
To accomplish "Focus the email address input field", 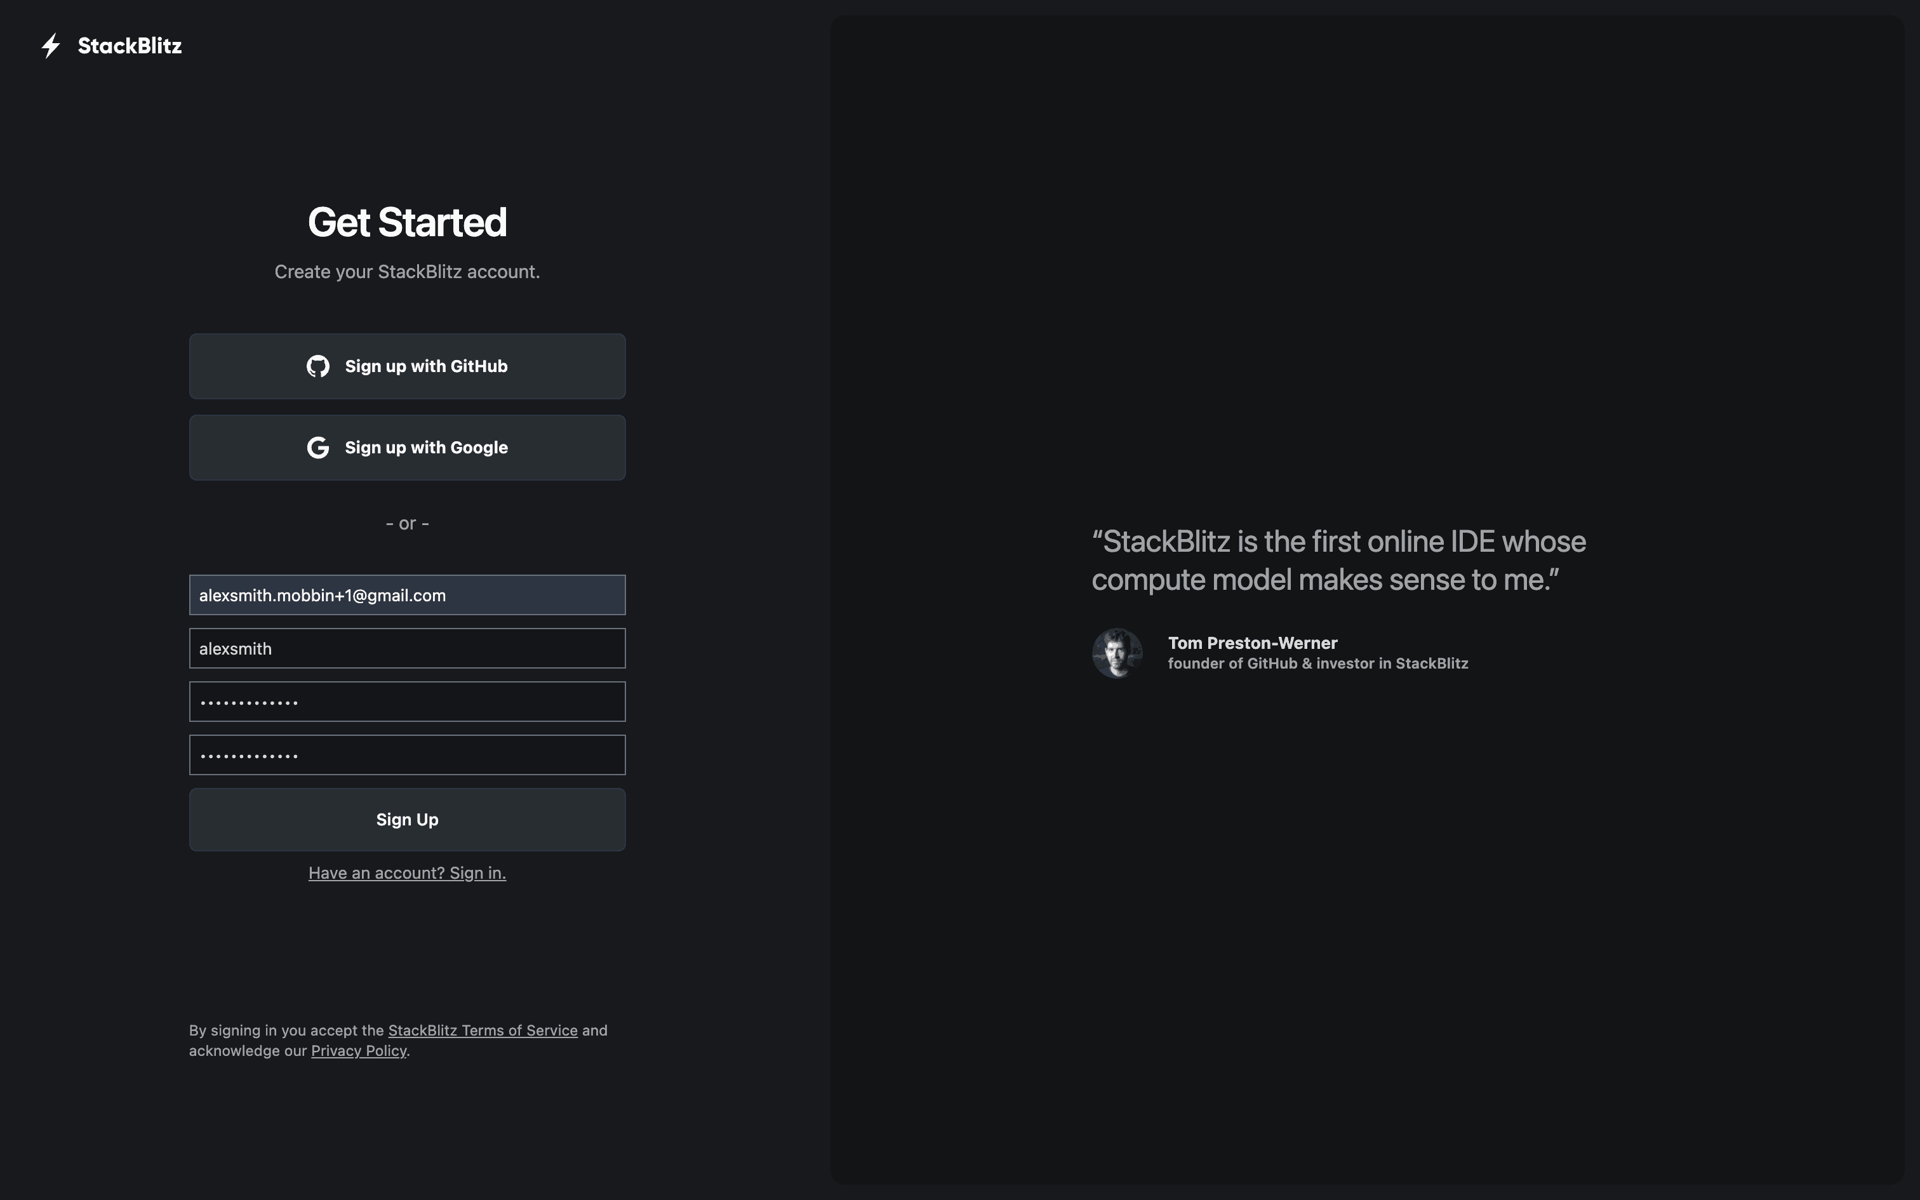I will click(407, 595).
